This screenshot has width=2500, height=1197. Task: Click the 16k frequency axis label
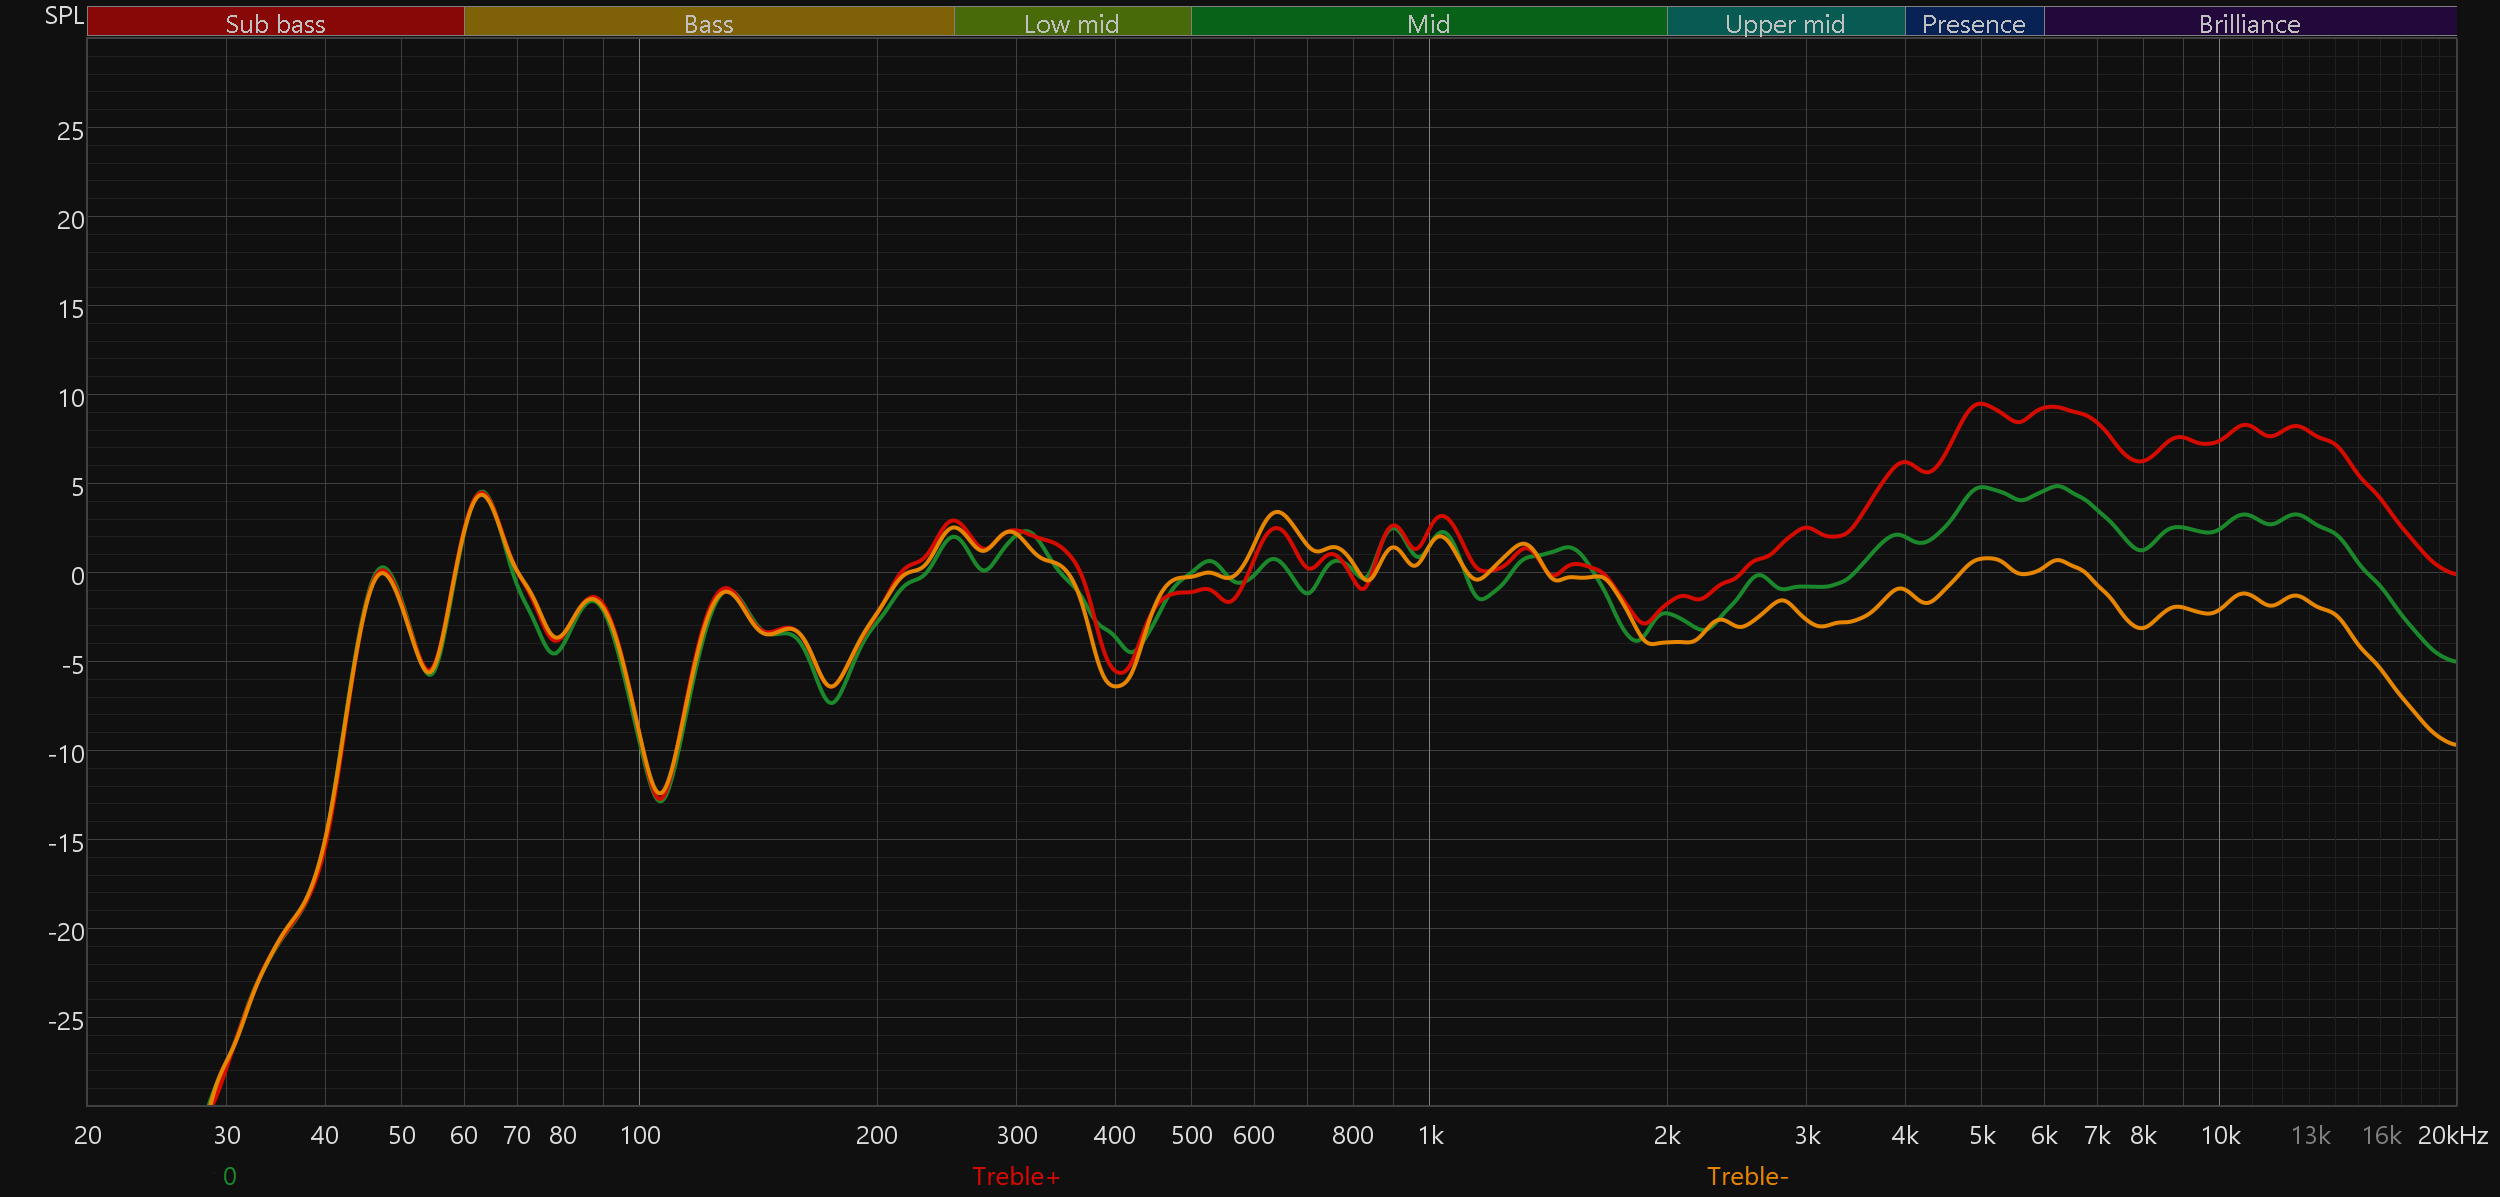point(2381,1135)
